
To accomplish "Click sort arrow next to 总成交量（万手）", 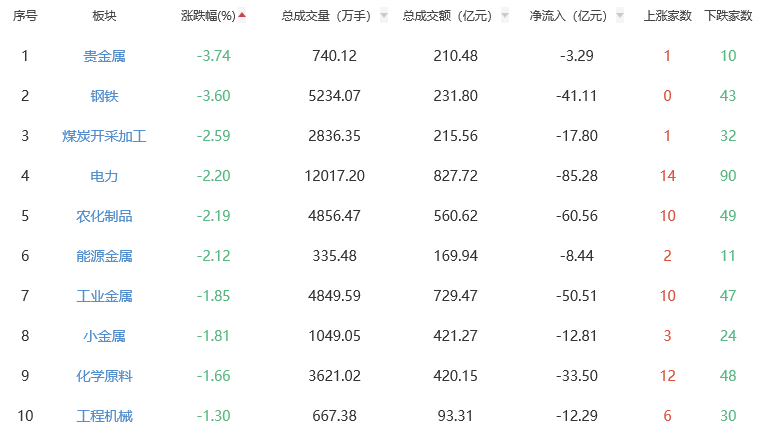I will [385, 17].
